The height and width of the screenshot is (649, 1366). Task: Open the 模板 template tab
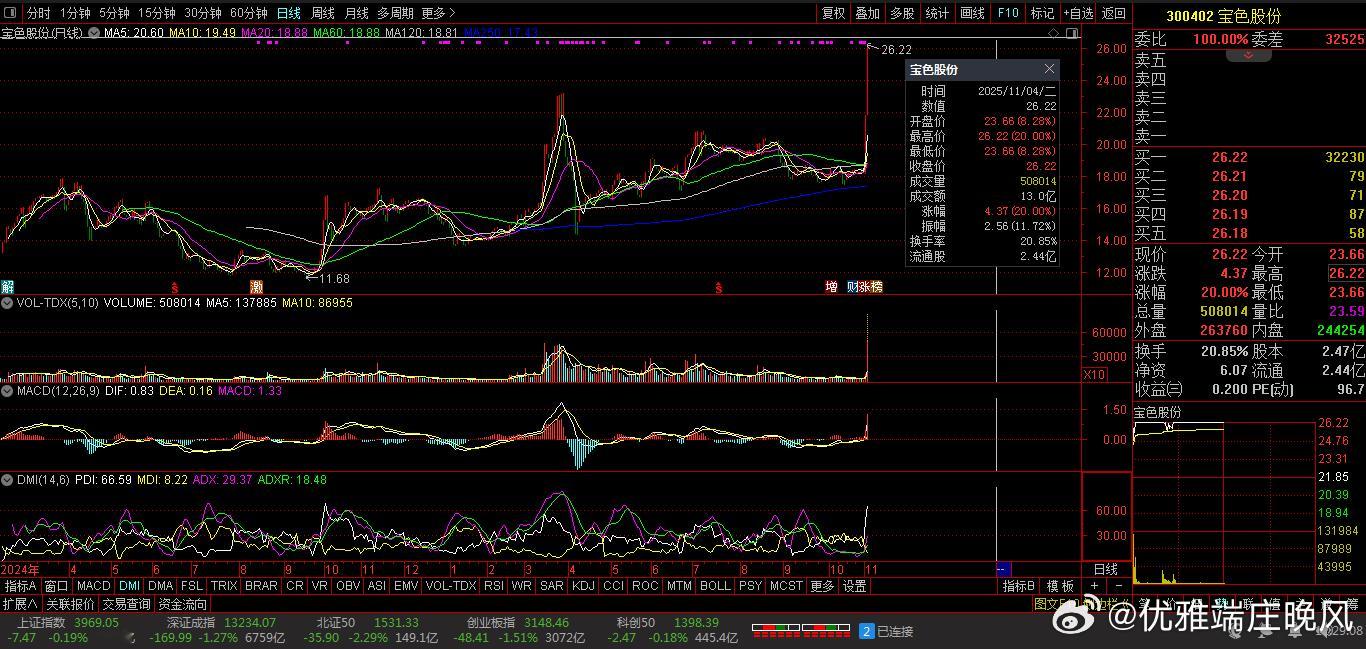(1060, 586)
